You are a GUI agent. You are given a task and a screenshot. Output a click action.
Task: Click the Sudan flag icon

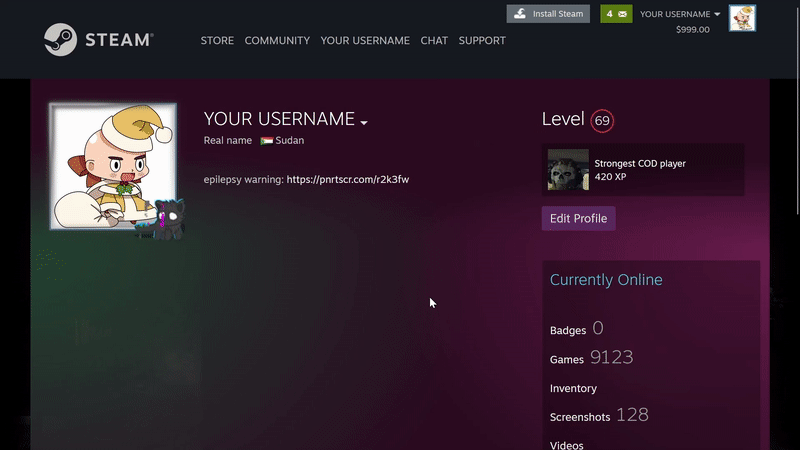[x=266, y=141]
